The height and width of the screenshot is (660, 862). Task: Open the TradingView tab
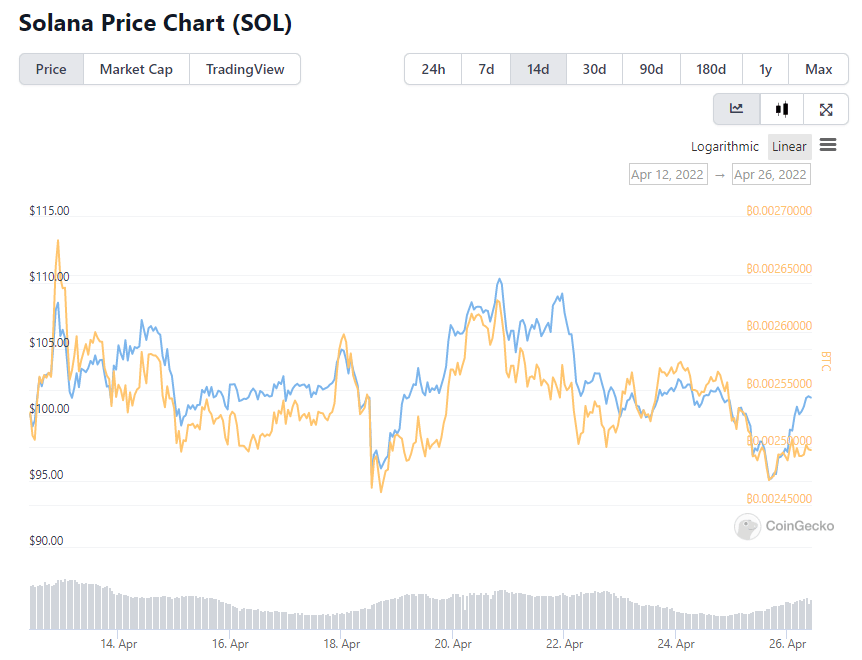point(245,69)
